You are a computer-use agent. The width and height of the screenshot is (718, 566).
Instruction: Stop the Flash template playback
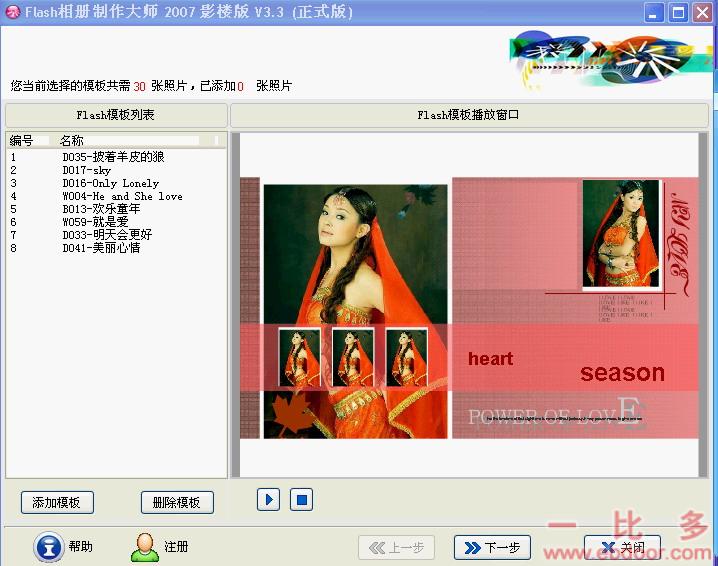[x=301, y=500]
